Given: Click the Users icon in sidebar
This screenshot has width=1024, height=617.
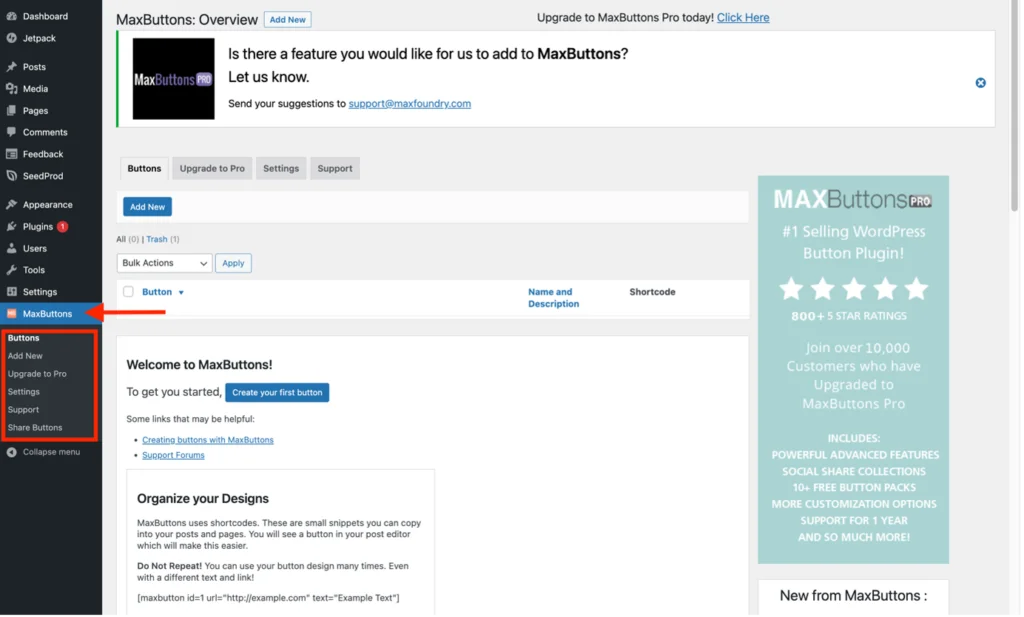Looking at the screenshot, I should [x=11, y=248].
